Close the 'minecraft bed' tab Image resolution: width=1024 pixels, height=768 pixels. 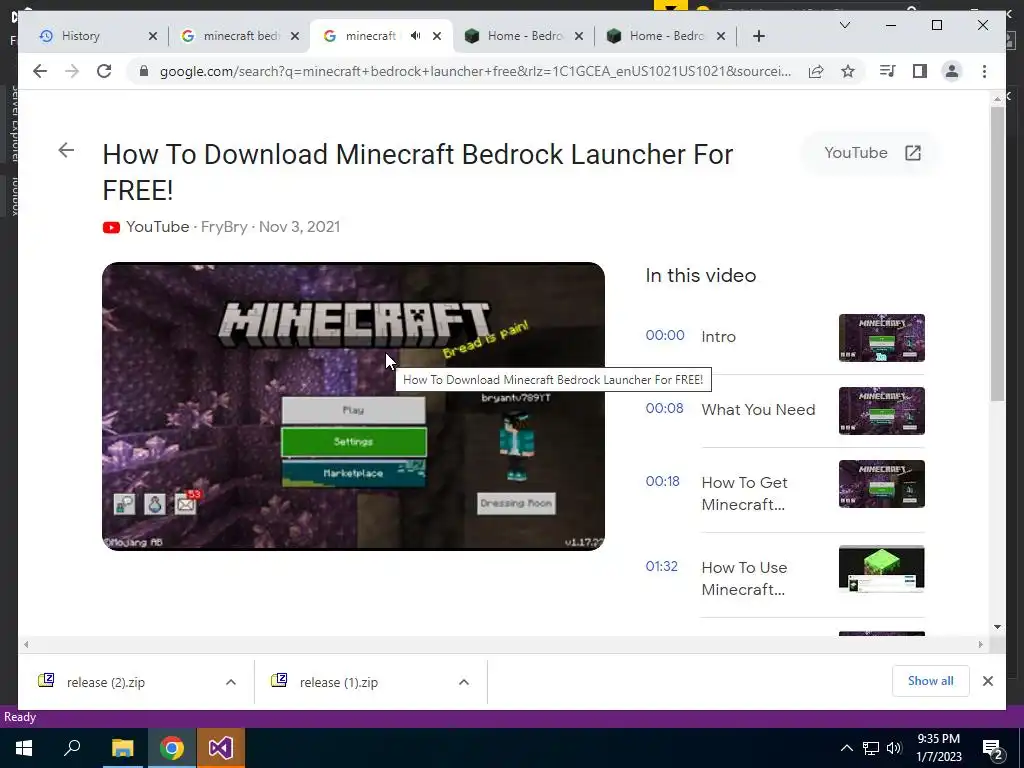click(295, 36)
